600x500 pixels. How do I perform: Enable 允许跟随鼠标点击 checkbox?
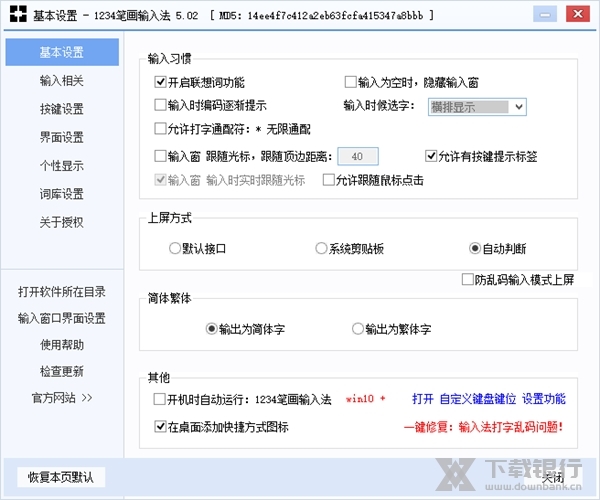tap(329, 180)
